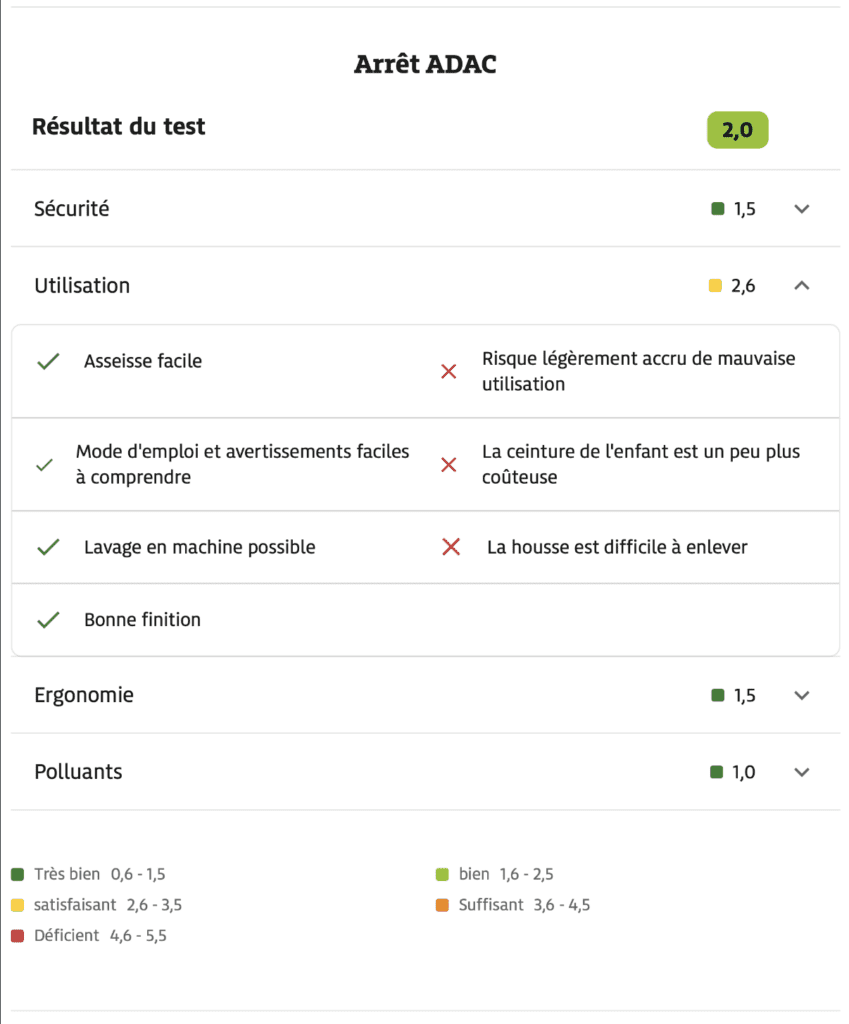Click the yellow satisfaisant legend swatch
849x1024 pixels.
(x=17, y=906)
